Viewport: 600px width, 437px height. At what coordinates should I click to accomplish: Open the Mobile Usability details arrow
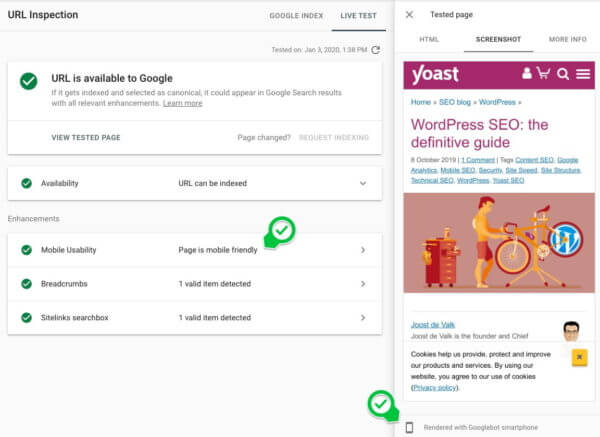click(363, 250)
